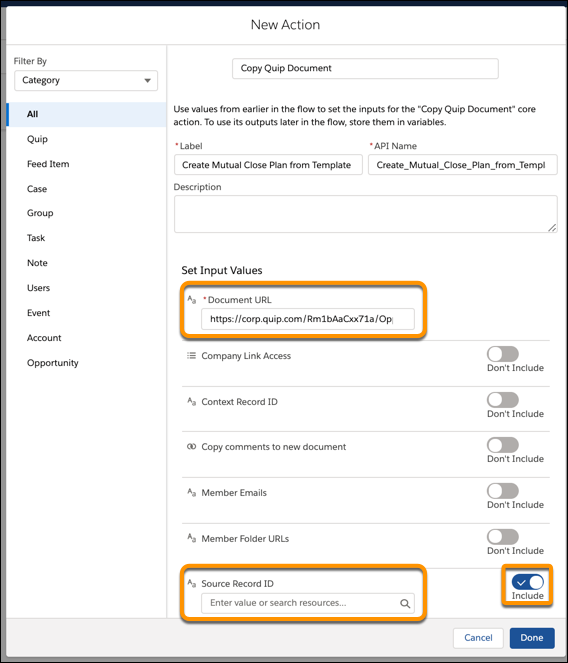Toggle Member Emails include switch
This screenshot has width=568, height=663.
502,491
